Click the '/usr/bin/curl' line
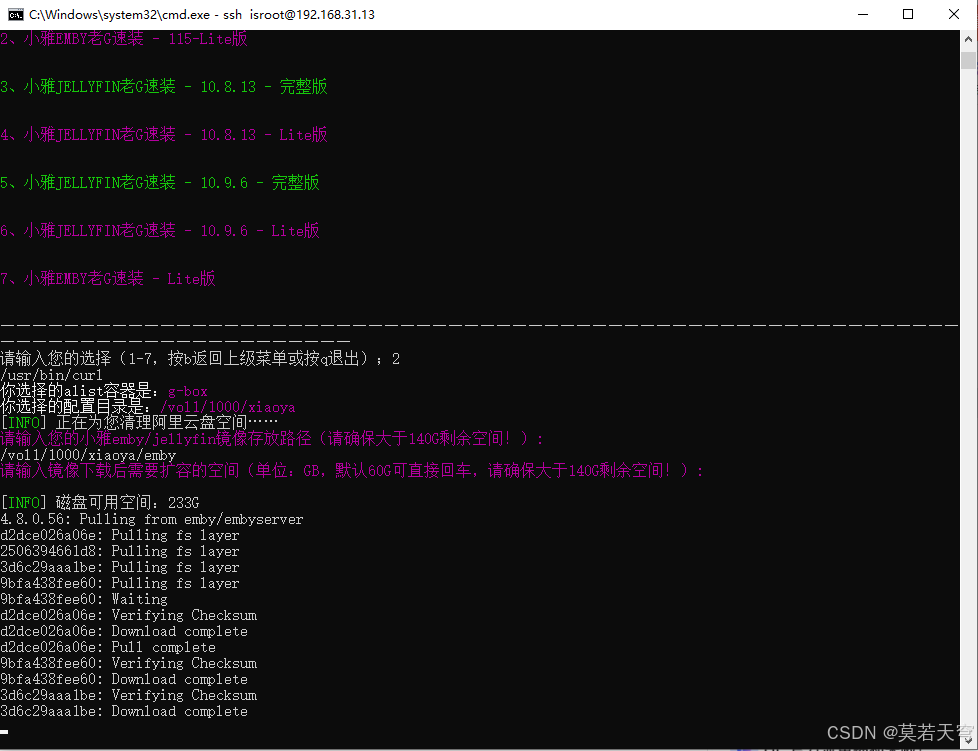This screenshot has height=751, width=978. point(51,376)
